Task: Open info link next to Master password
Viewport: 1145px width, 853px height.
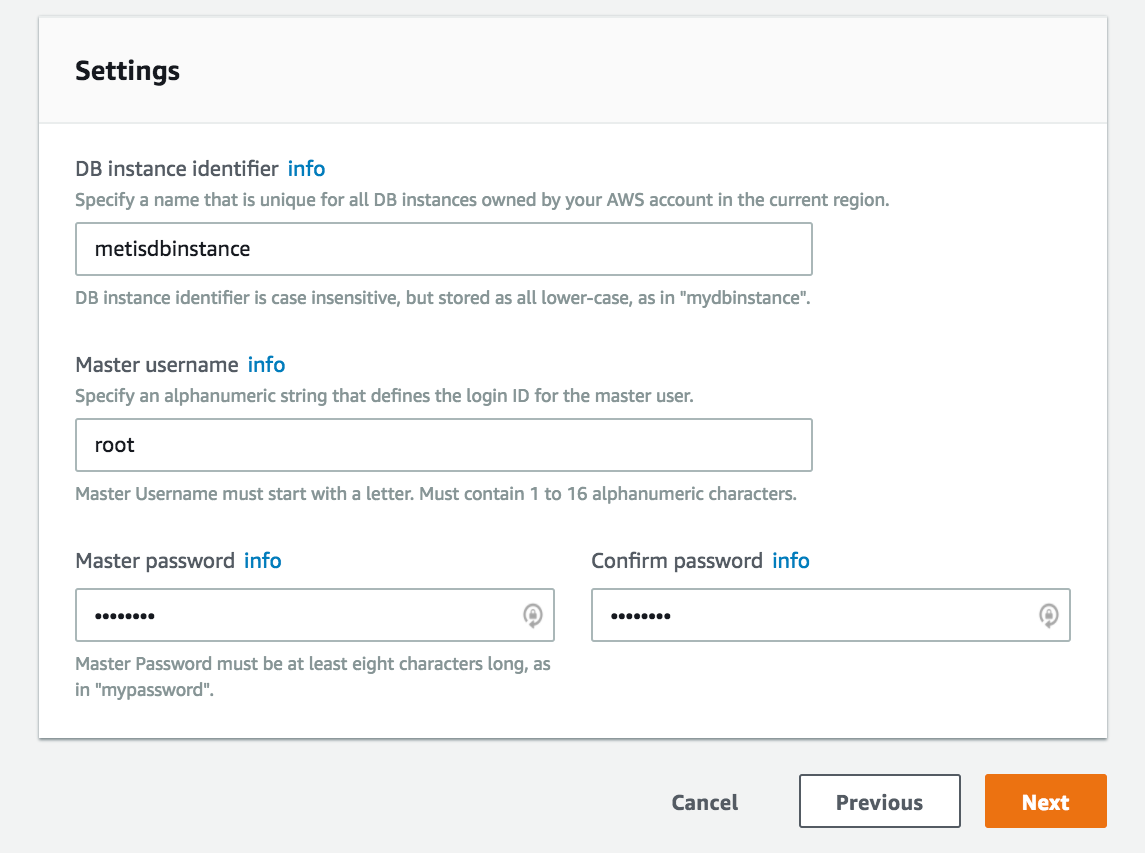Action: point(263,561)
